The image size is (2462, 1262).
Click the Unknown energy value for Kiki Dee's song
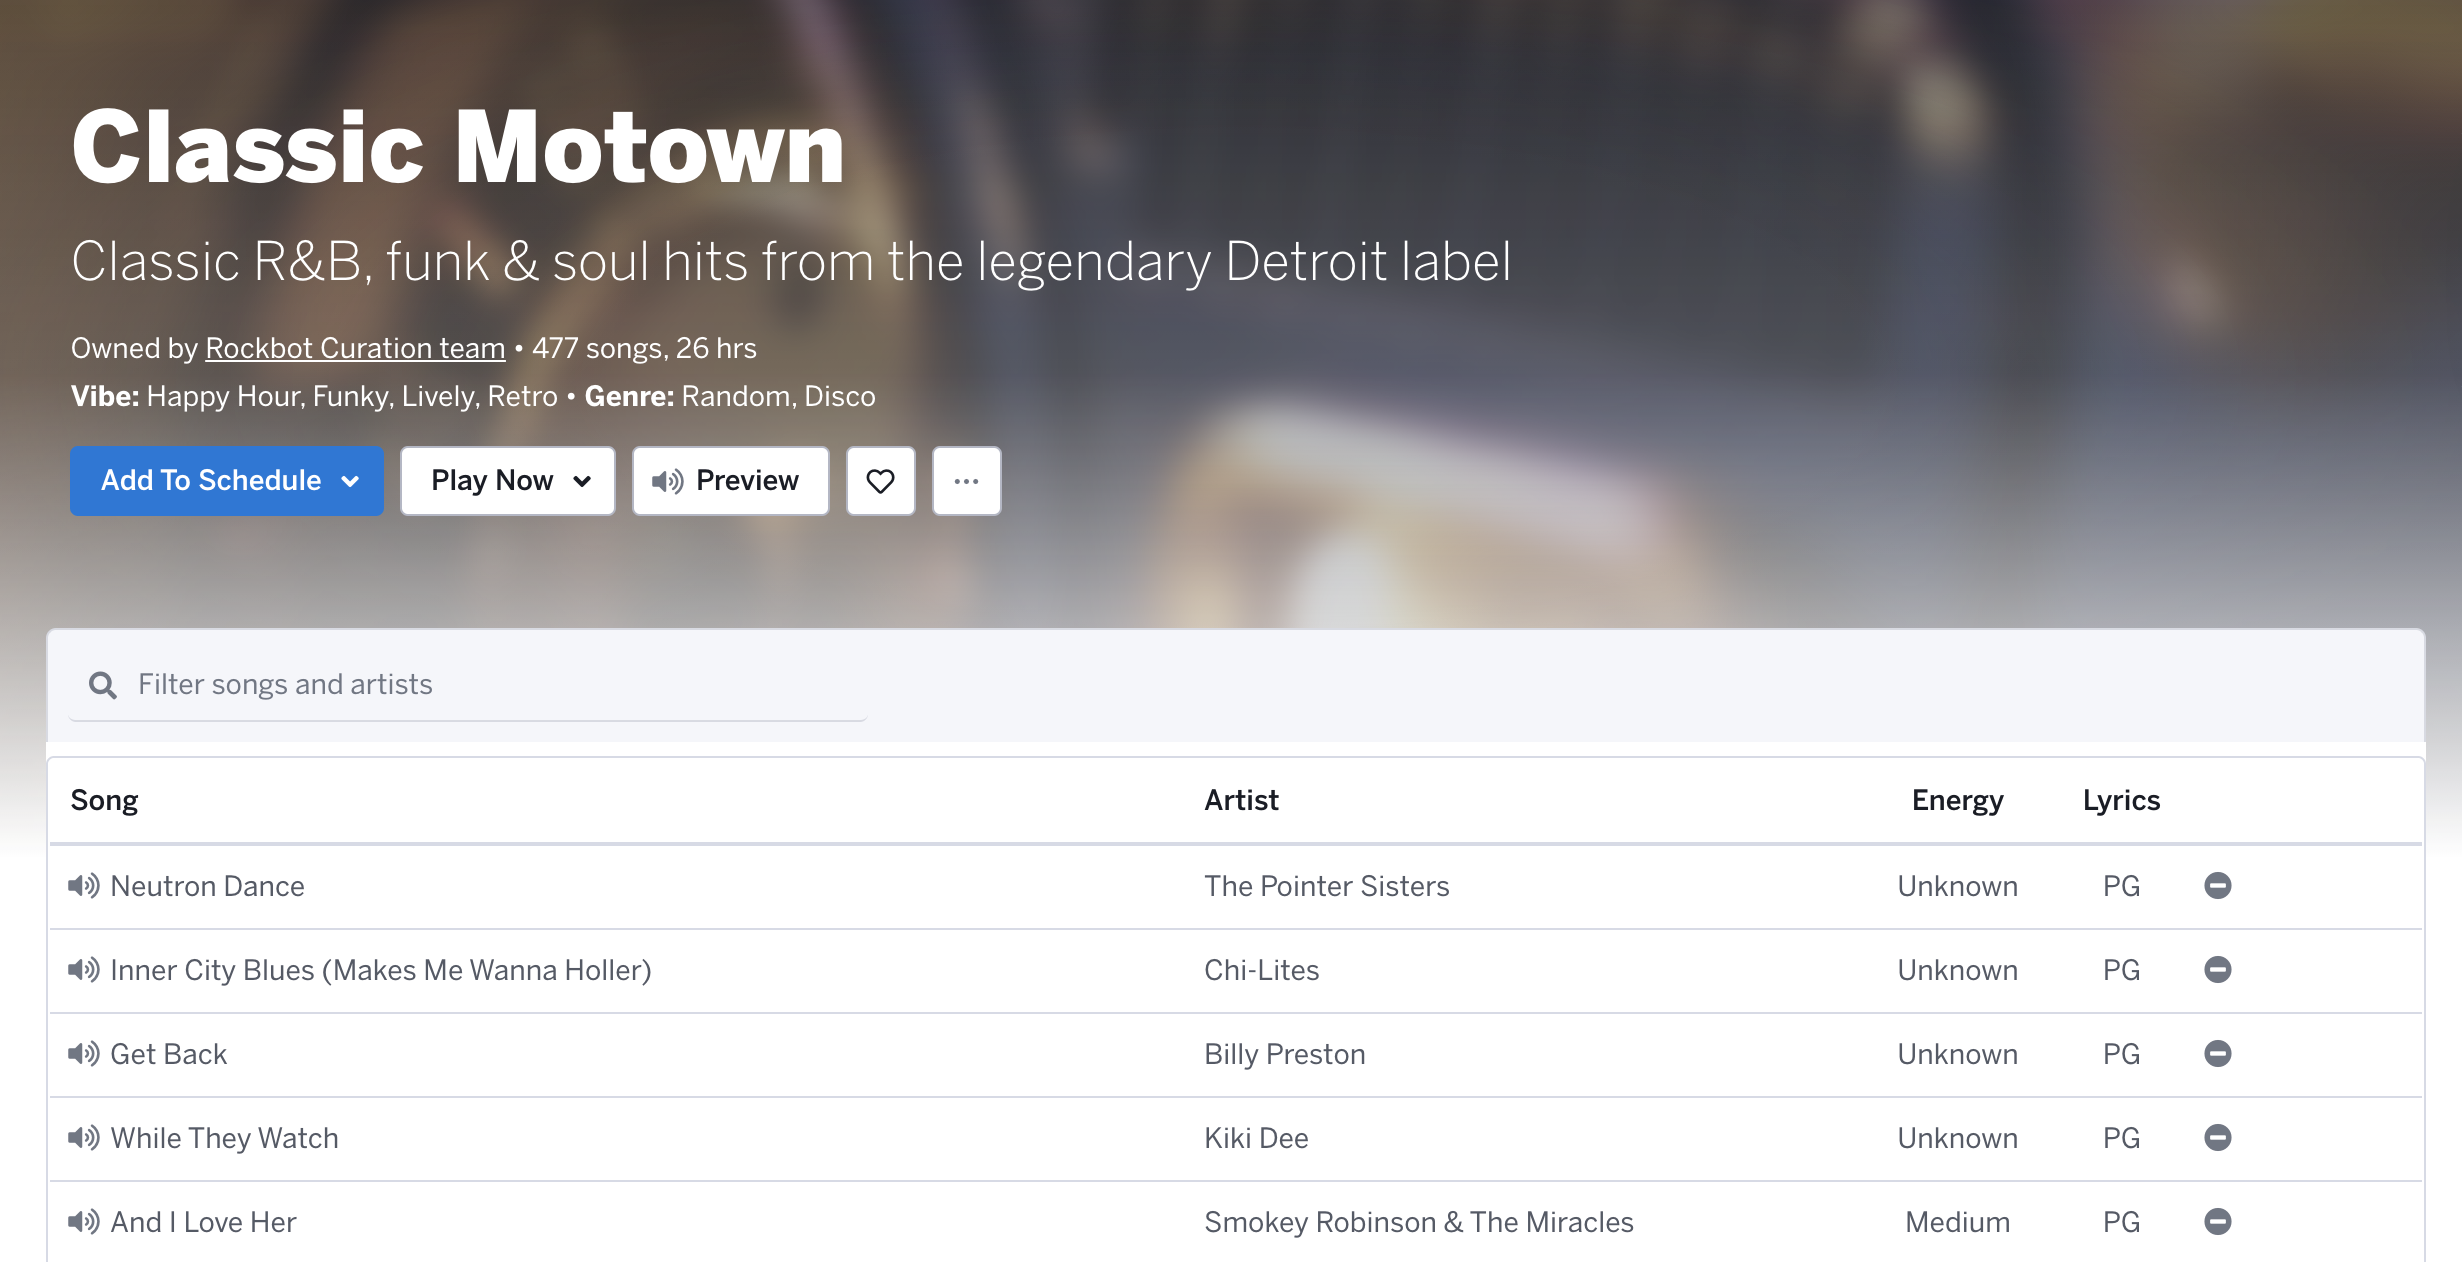(x=1958, y=1138)
